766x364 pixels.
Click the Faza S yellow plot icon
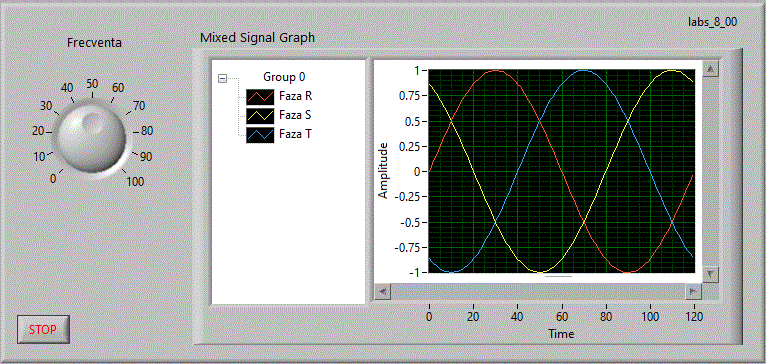(x=259, y=116)
